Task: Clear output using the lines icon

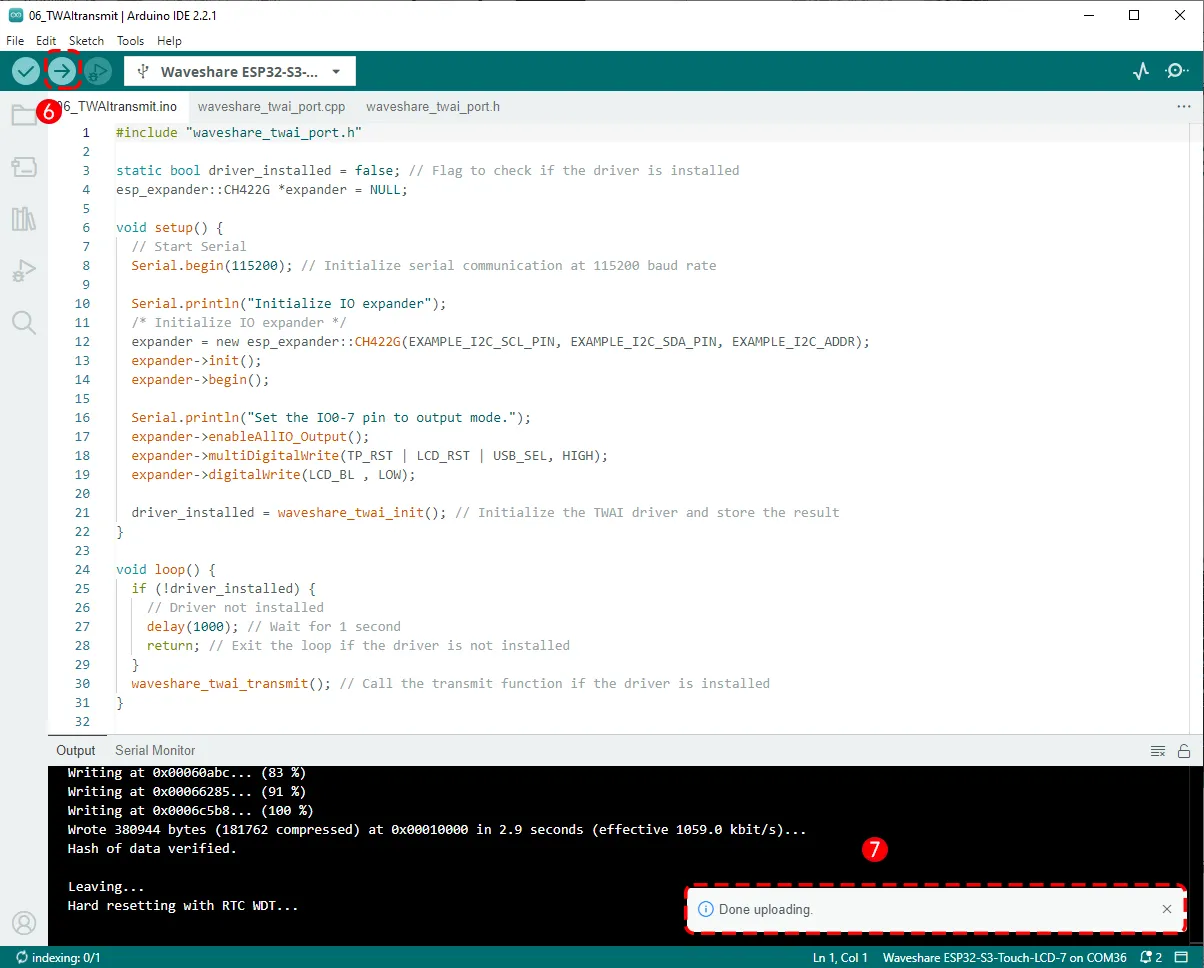Action: coord(1158,751)
